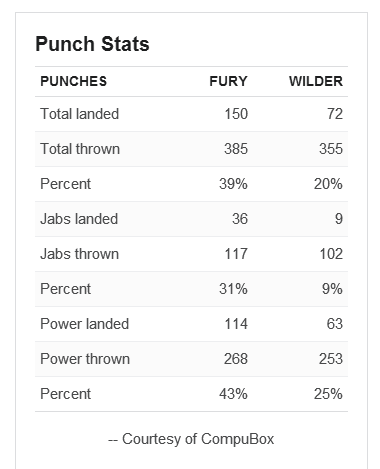Click the Power thrown row label

[85, 359]
